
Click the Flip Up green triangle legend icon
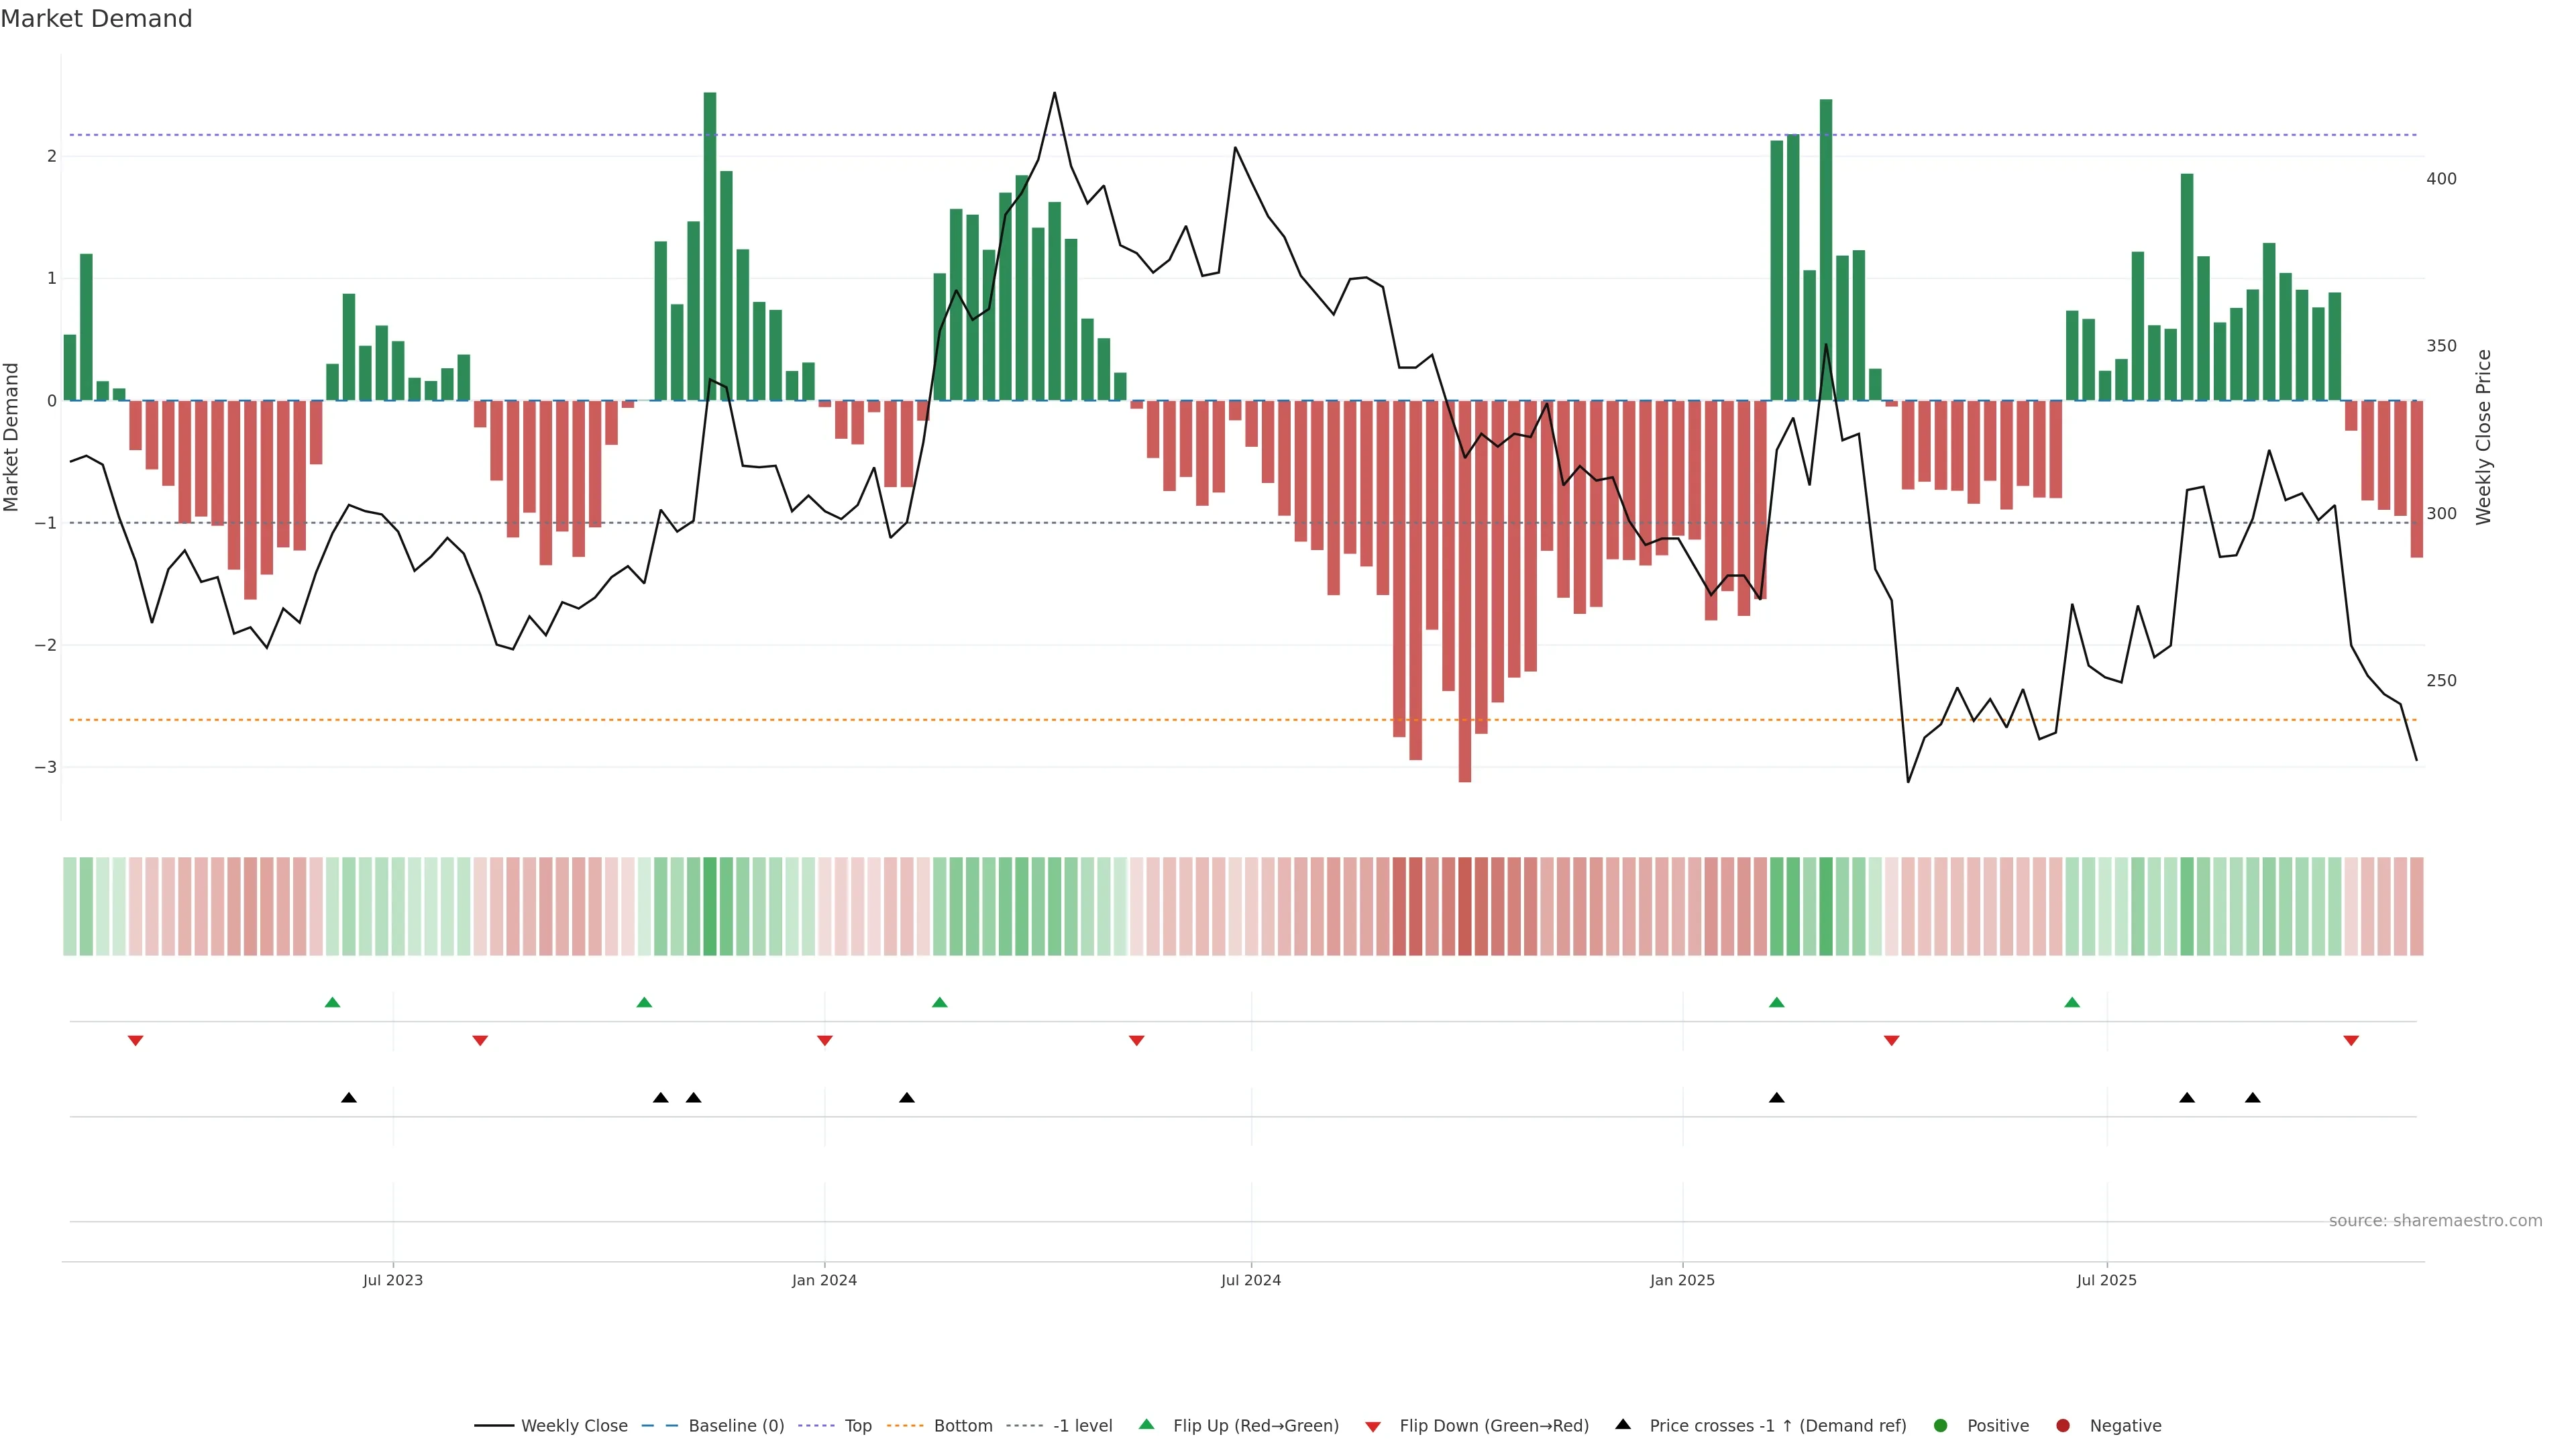pos(1146,1425)
